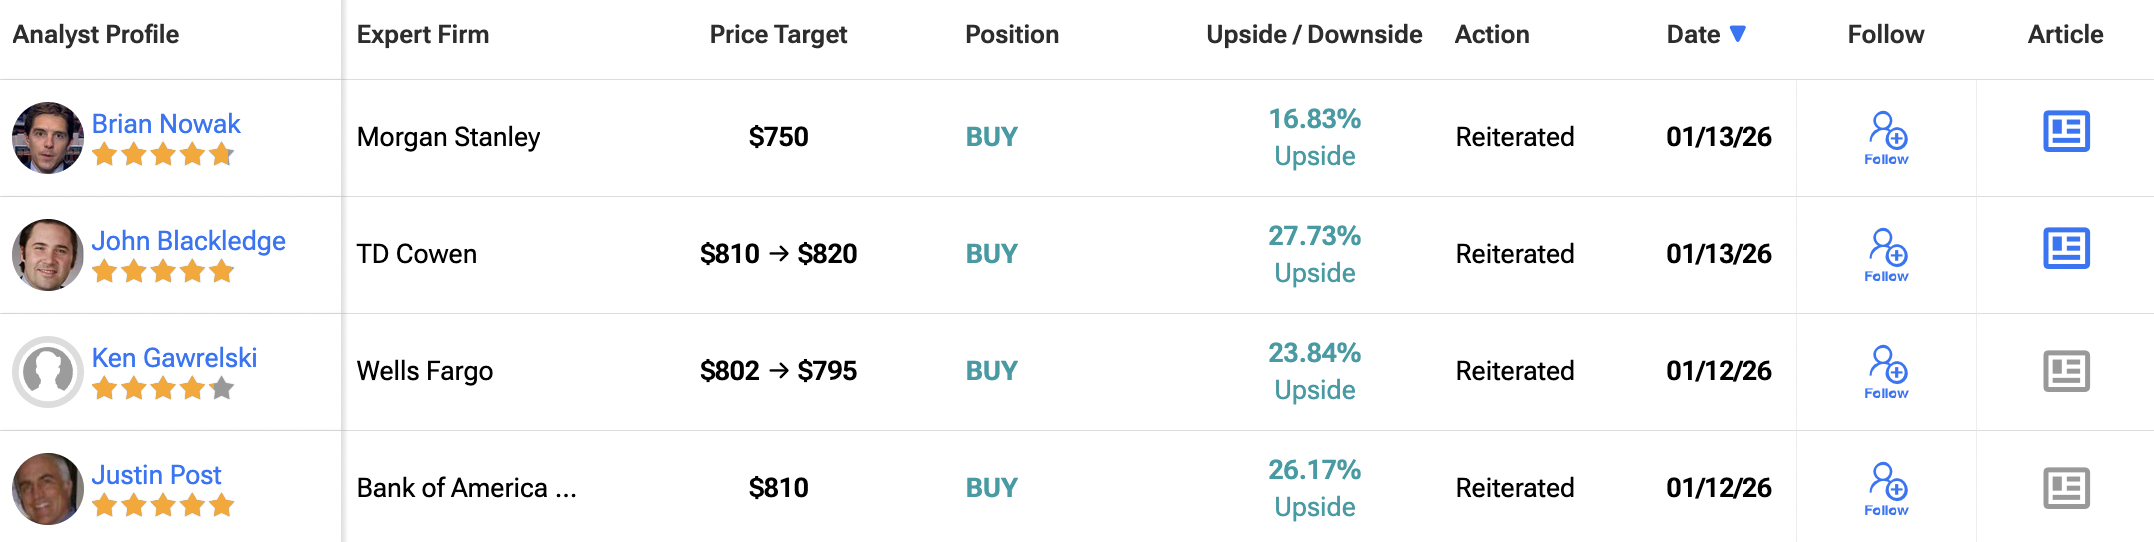Click Ken Gawrelski's placeholder avatar
This screenshot has height=542, width=2154.
(x=48, y=372)
